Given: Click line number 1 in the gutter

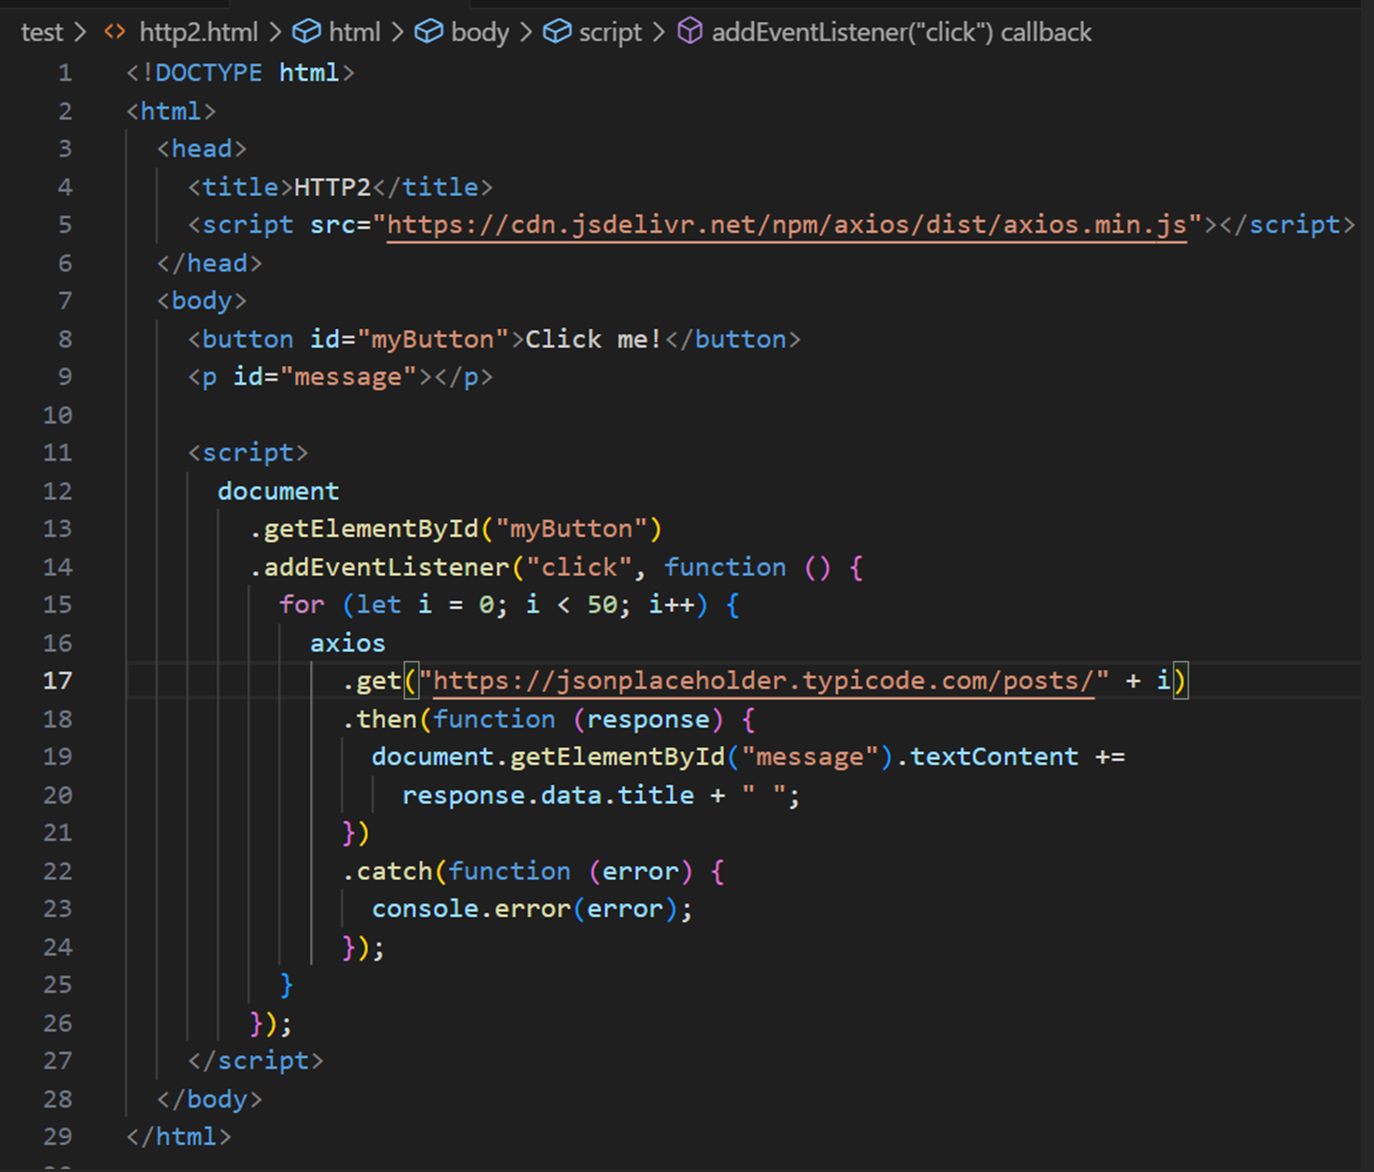Looking at the screenshot, I should pos(65,73).
